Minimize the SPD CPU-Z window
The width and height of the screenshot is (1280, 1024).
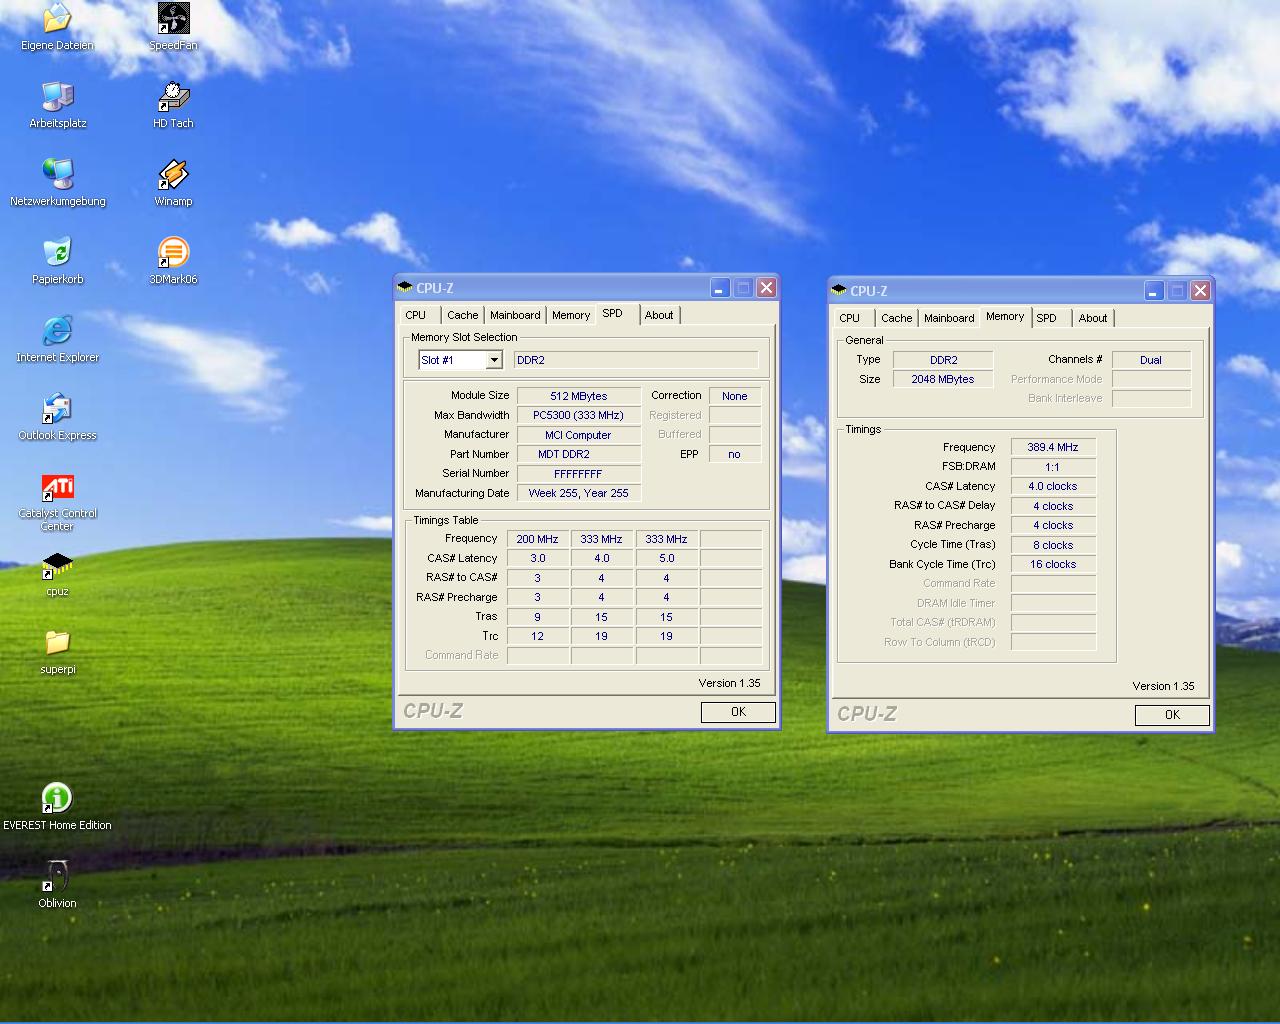[x=720, y=288]
